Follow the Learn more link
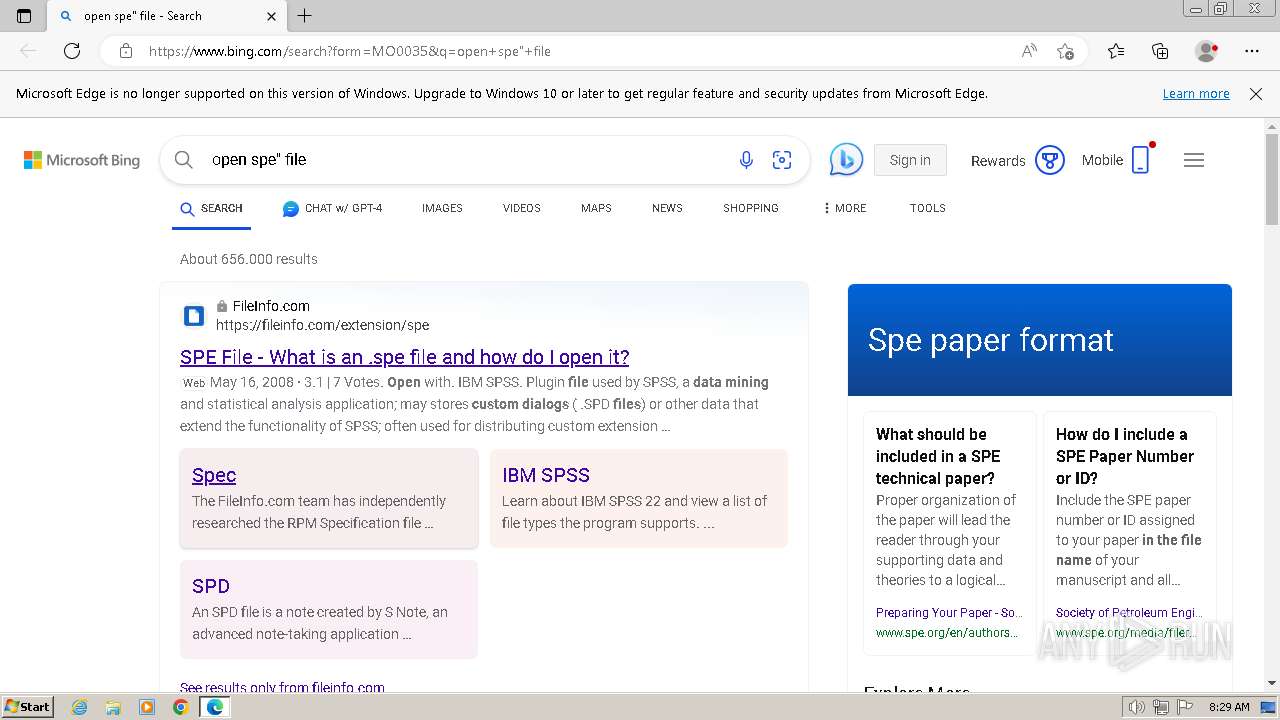This screenshot has height=720, width=1280. tap(1196, 93)
